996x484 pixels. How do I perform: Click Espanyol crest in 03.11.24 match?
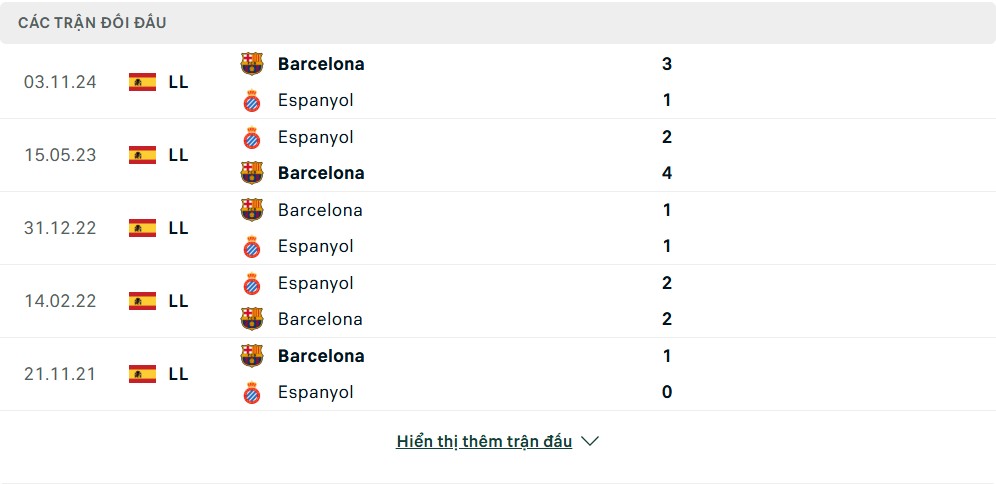tap(252, 100)
